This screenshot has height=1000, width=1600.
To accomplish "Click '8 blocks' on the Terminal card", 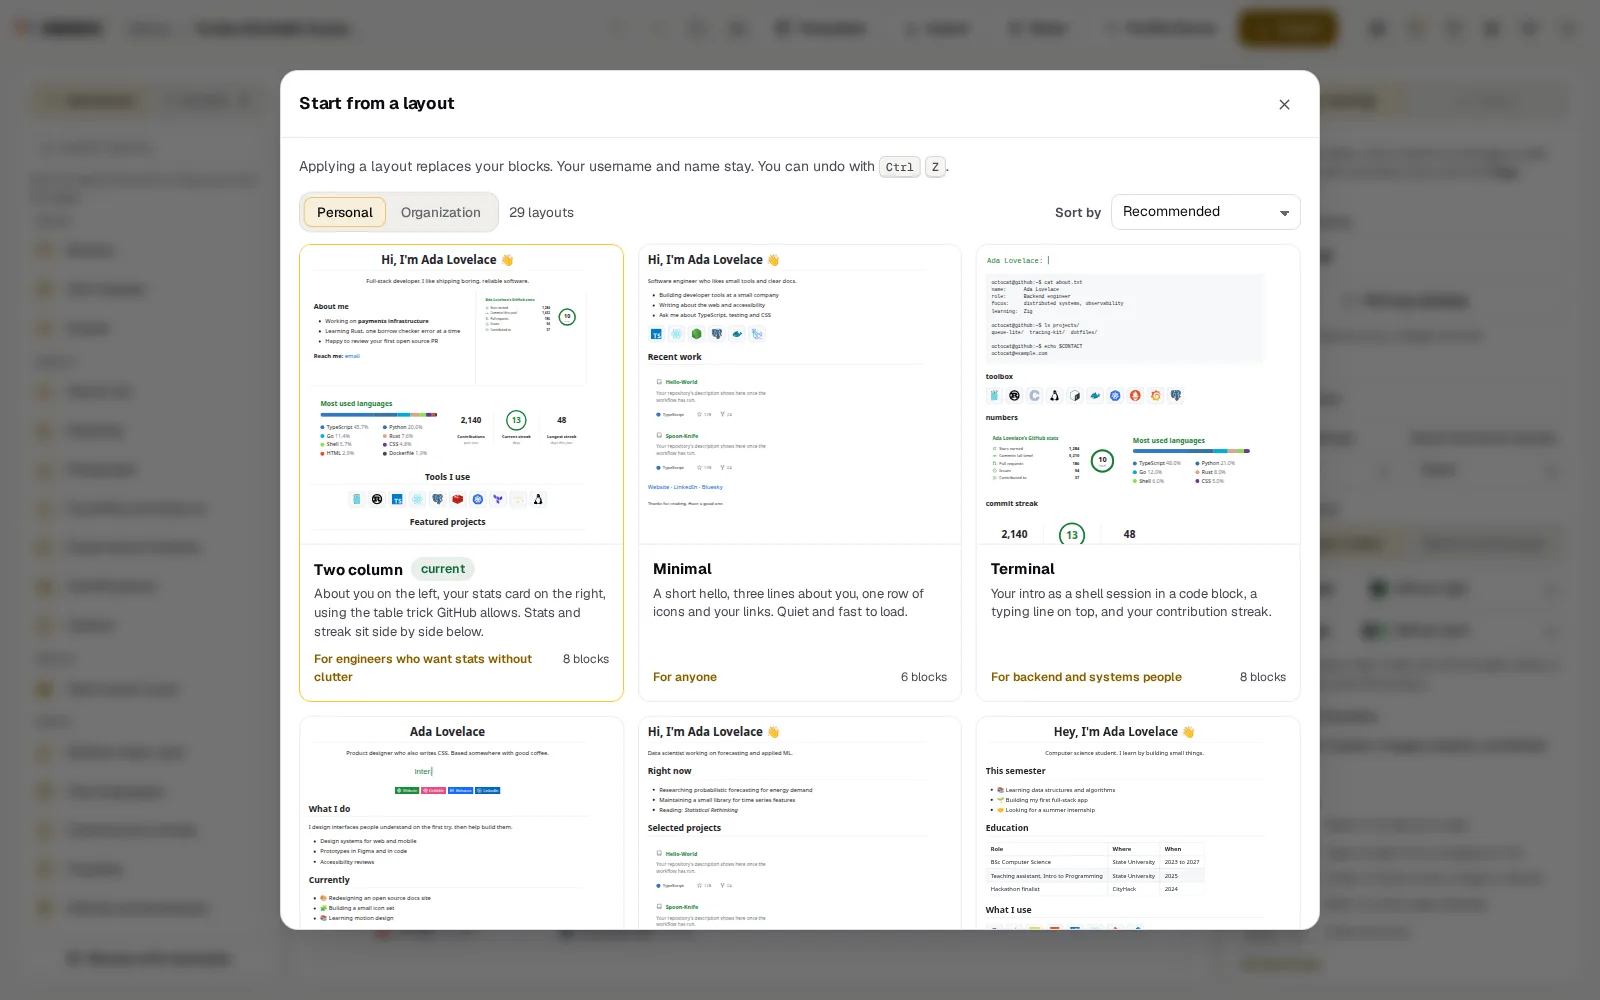I will 1263,677.
